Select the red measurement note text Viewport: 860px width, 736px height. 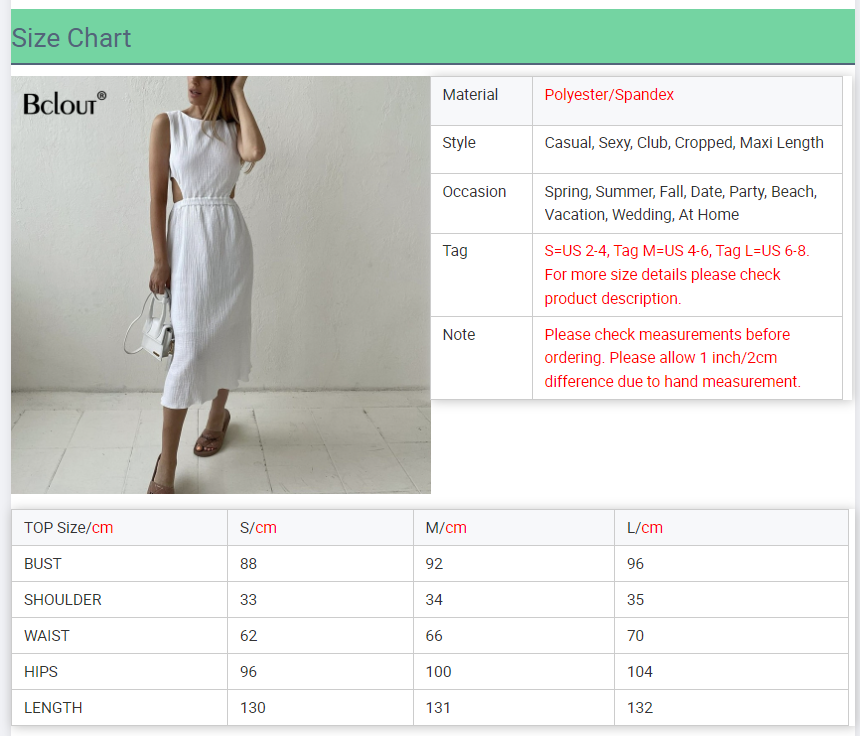click(x=672, y=358)
